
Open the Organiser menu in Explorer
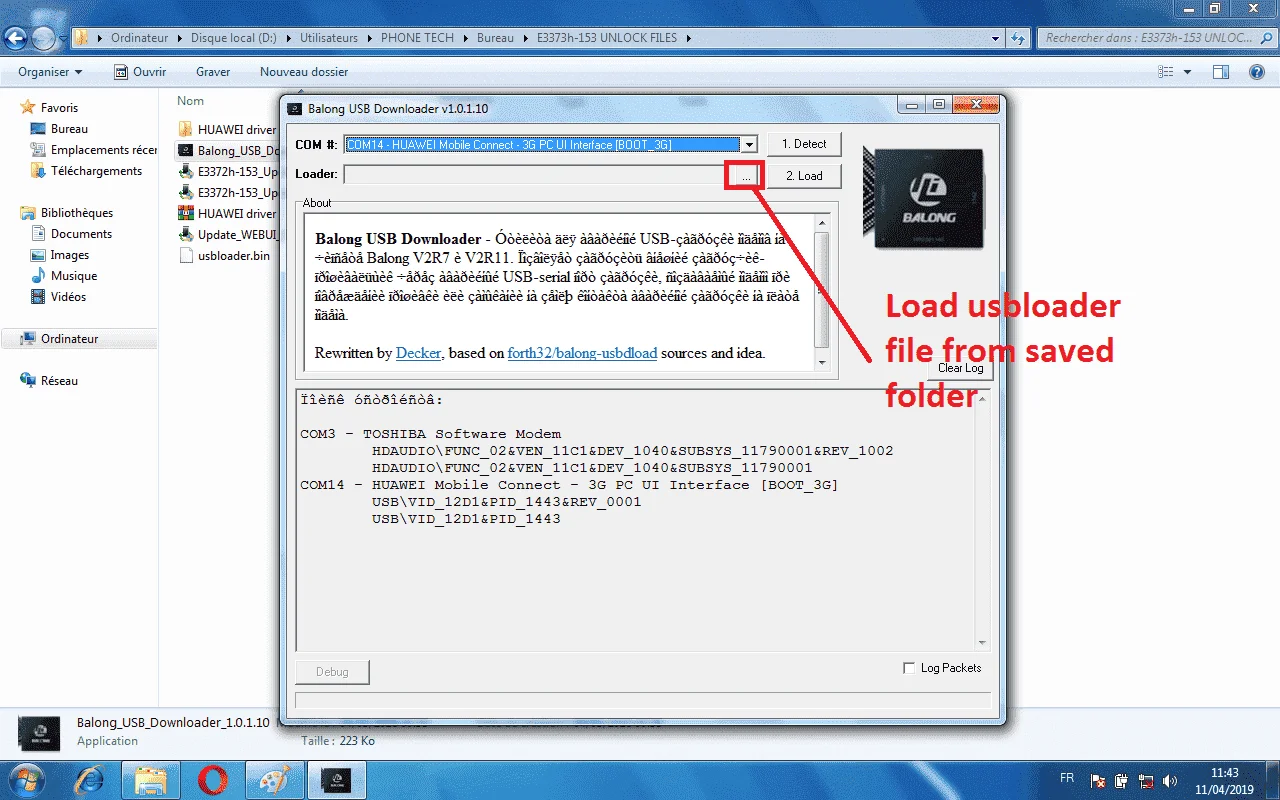point(50,72)
